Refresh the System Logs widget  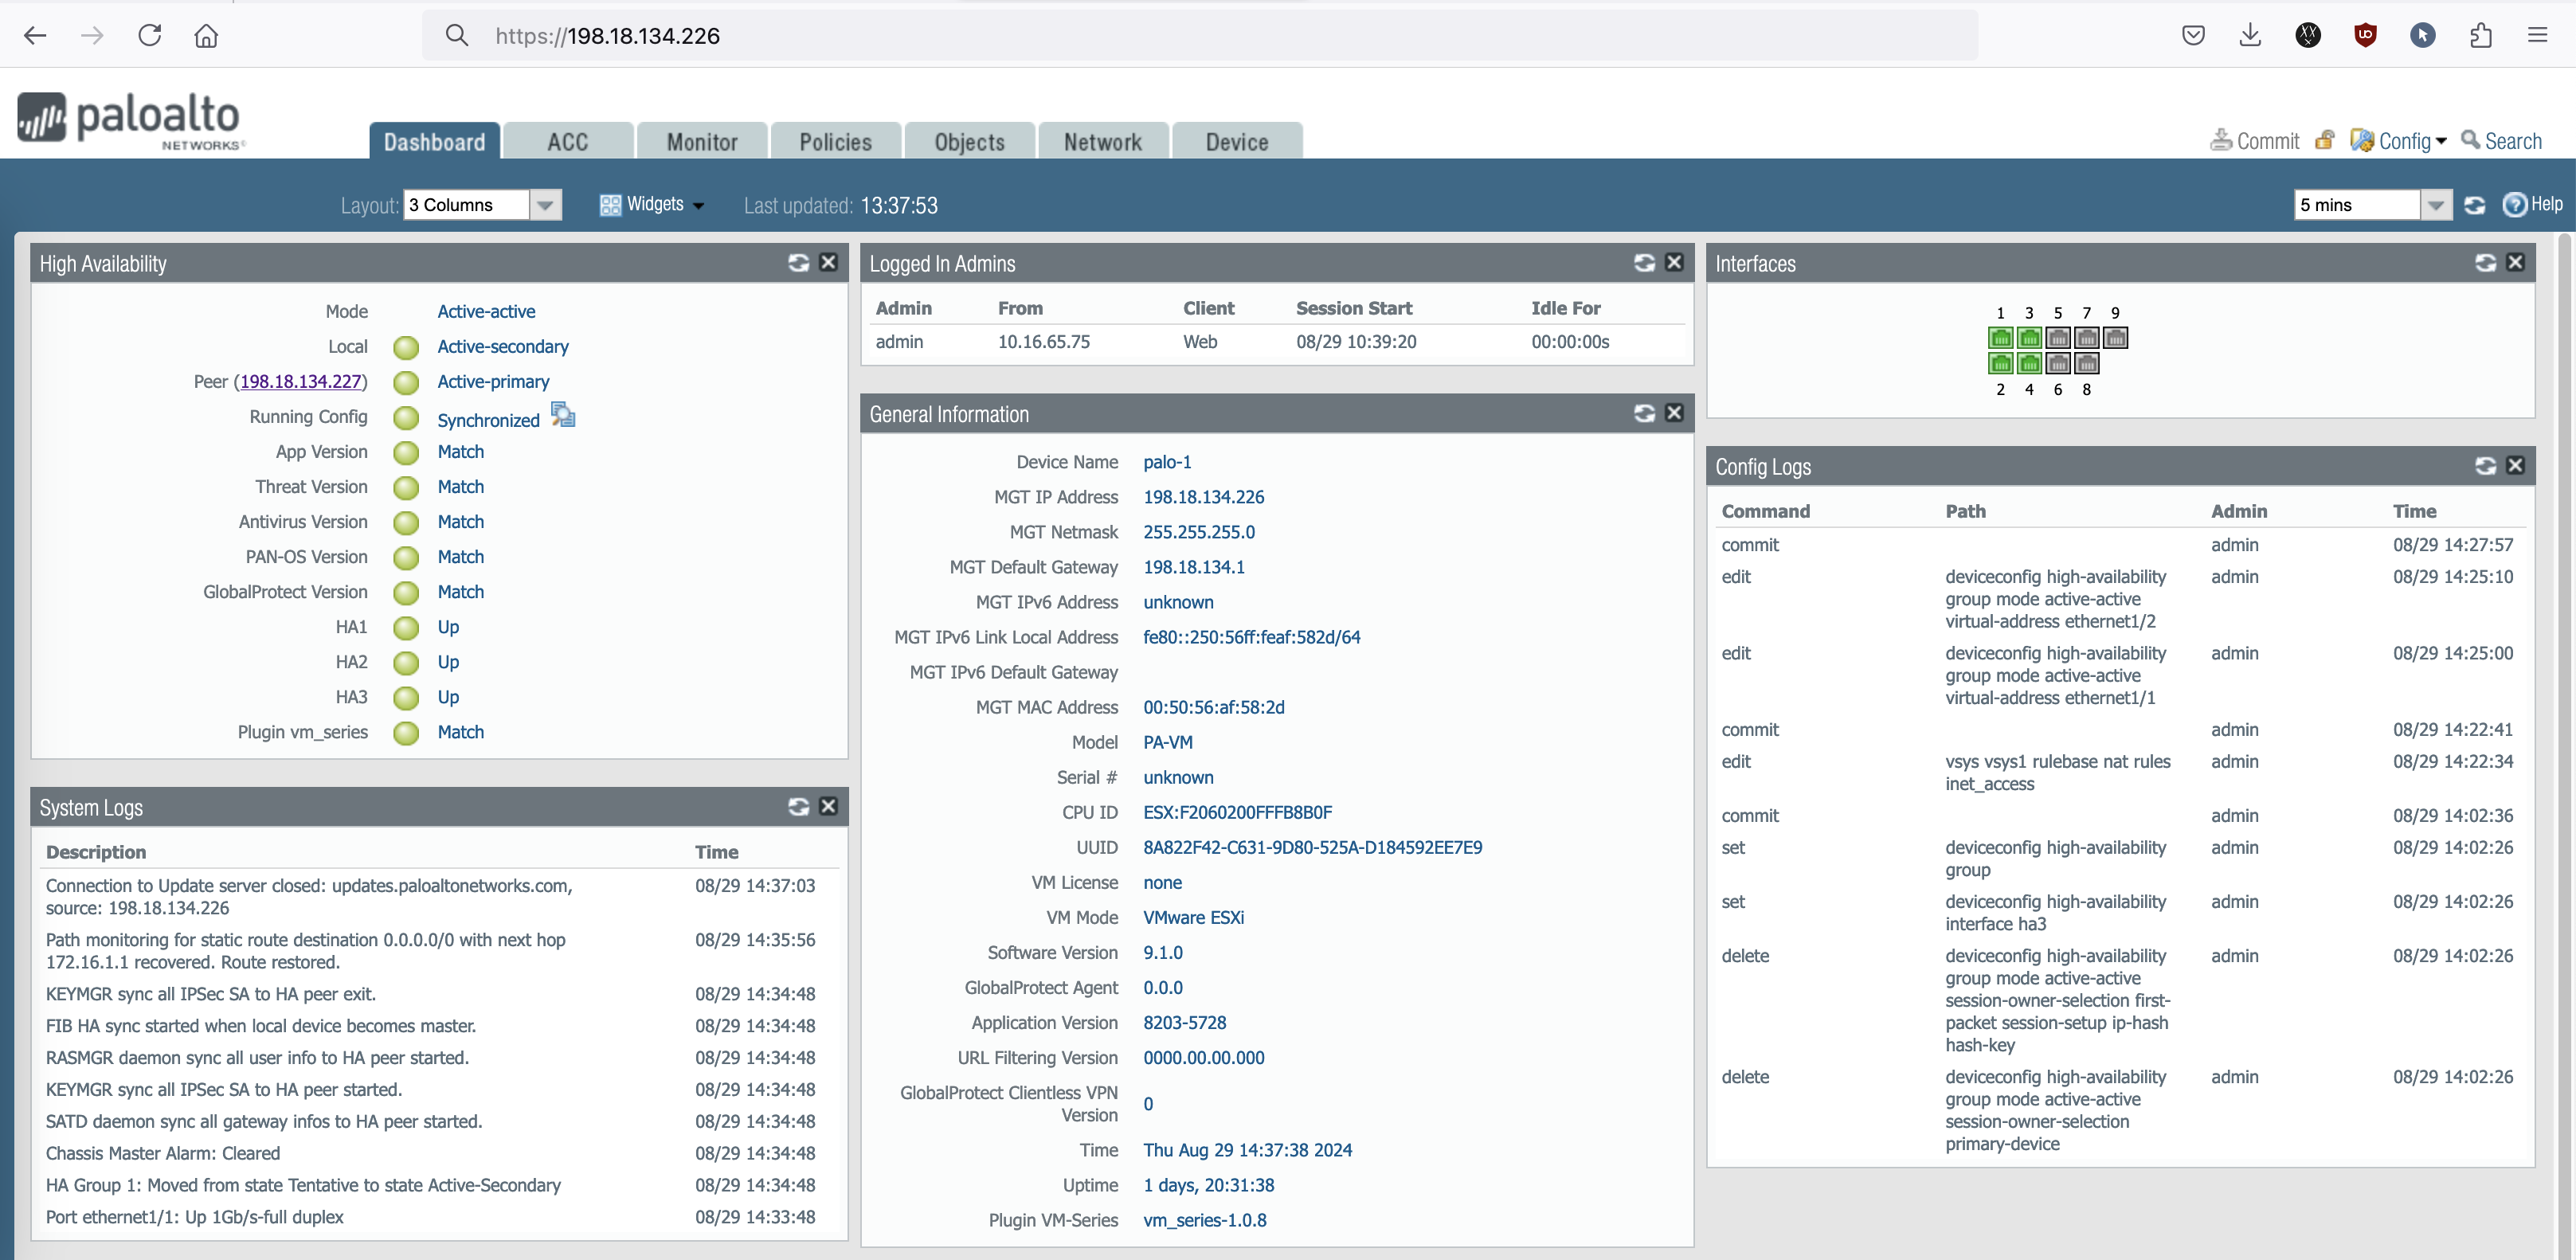pyautogui.click(x=797, y=807)
